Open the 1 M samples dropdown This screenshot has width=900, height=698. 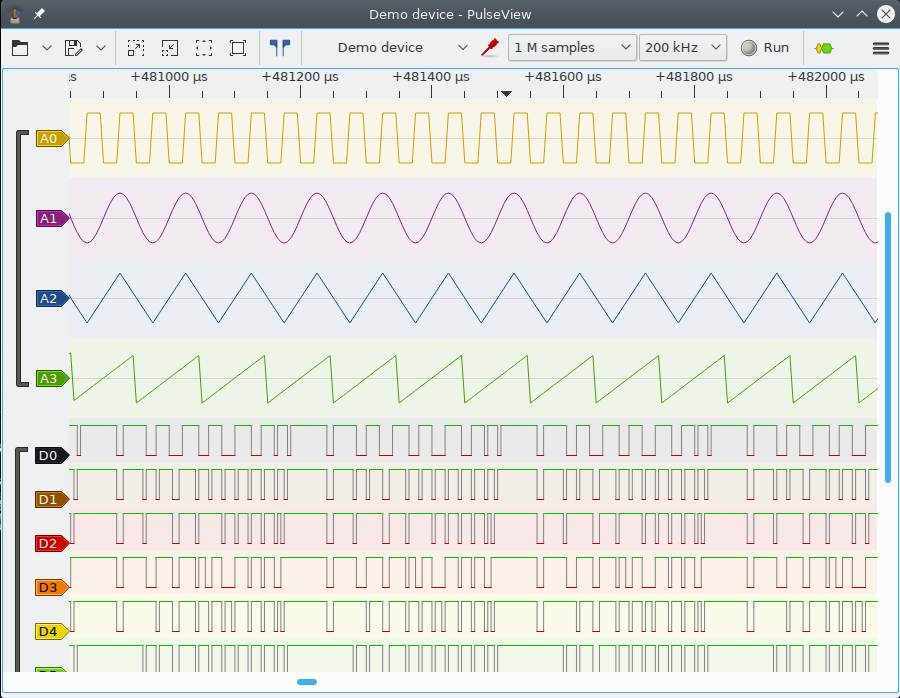(x=572, y=48)
